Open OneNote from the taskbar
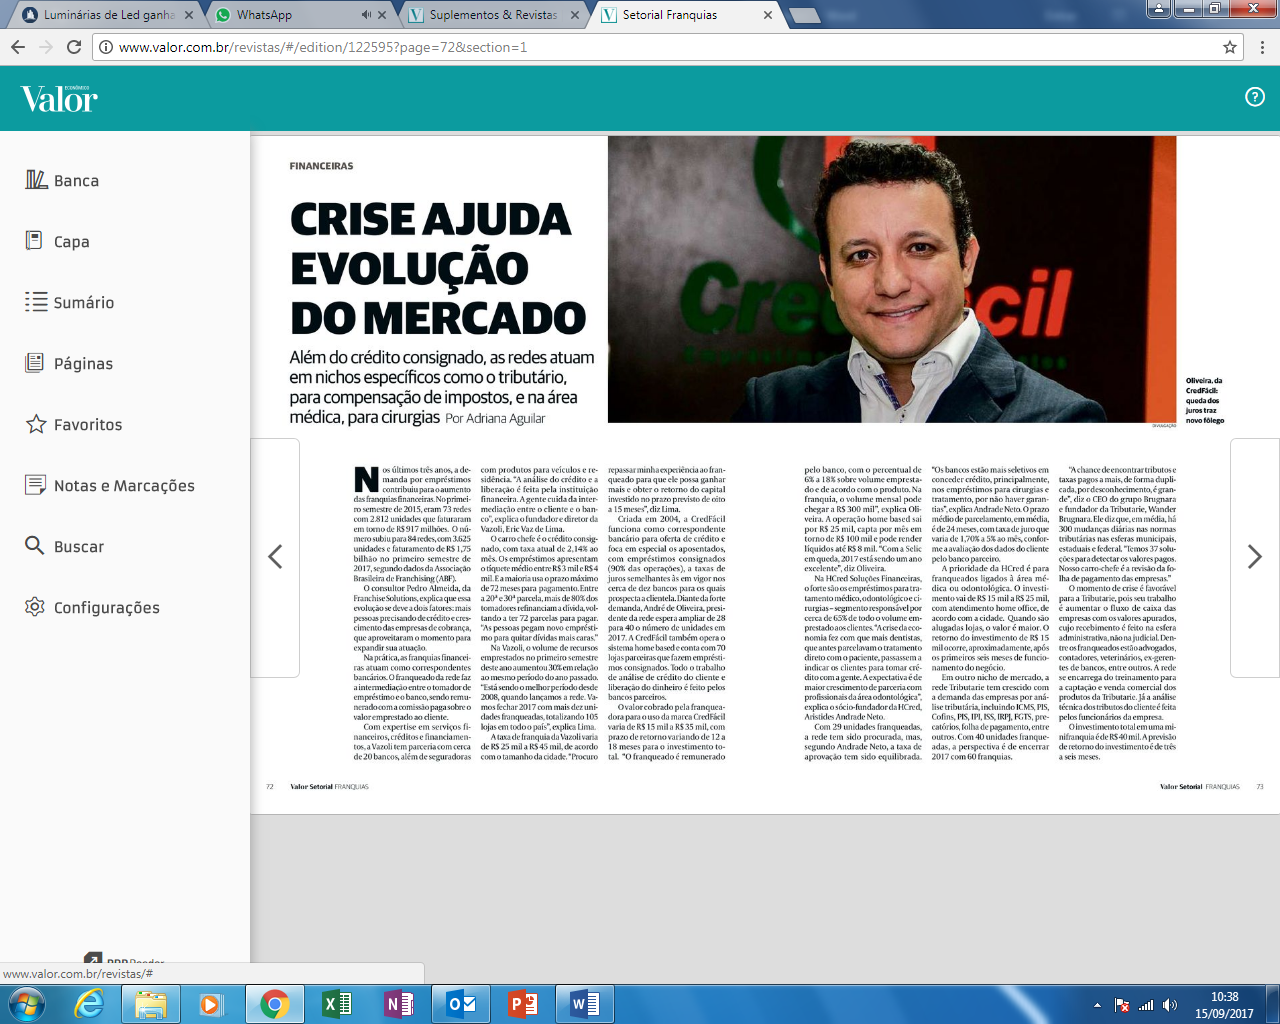This screenshot has width=1280, height=1024. pos(398,1004)
